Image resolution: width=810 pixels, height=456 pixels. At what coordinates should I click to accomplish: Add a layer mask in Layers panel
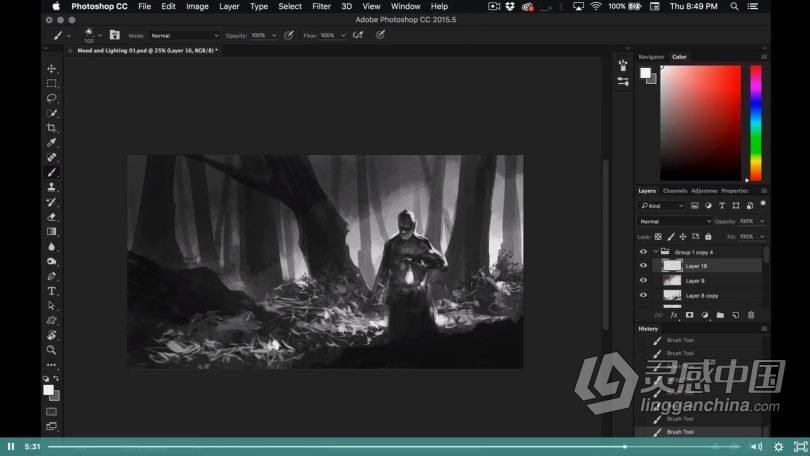coord(689,315)
